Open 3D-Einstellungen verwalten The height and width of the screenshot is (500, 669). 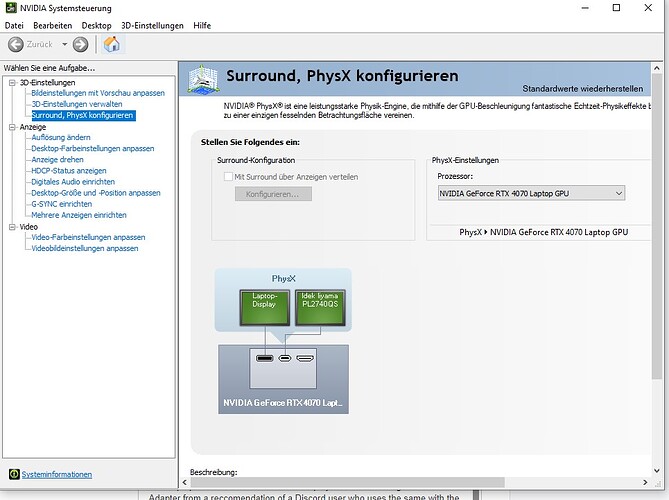(x=77, y=104)
